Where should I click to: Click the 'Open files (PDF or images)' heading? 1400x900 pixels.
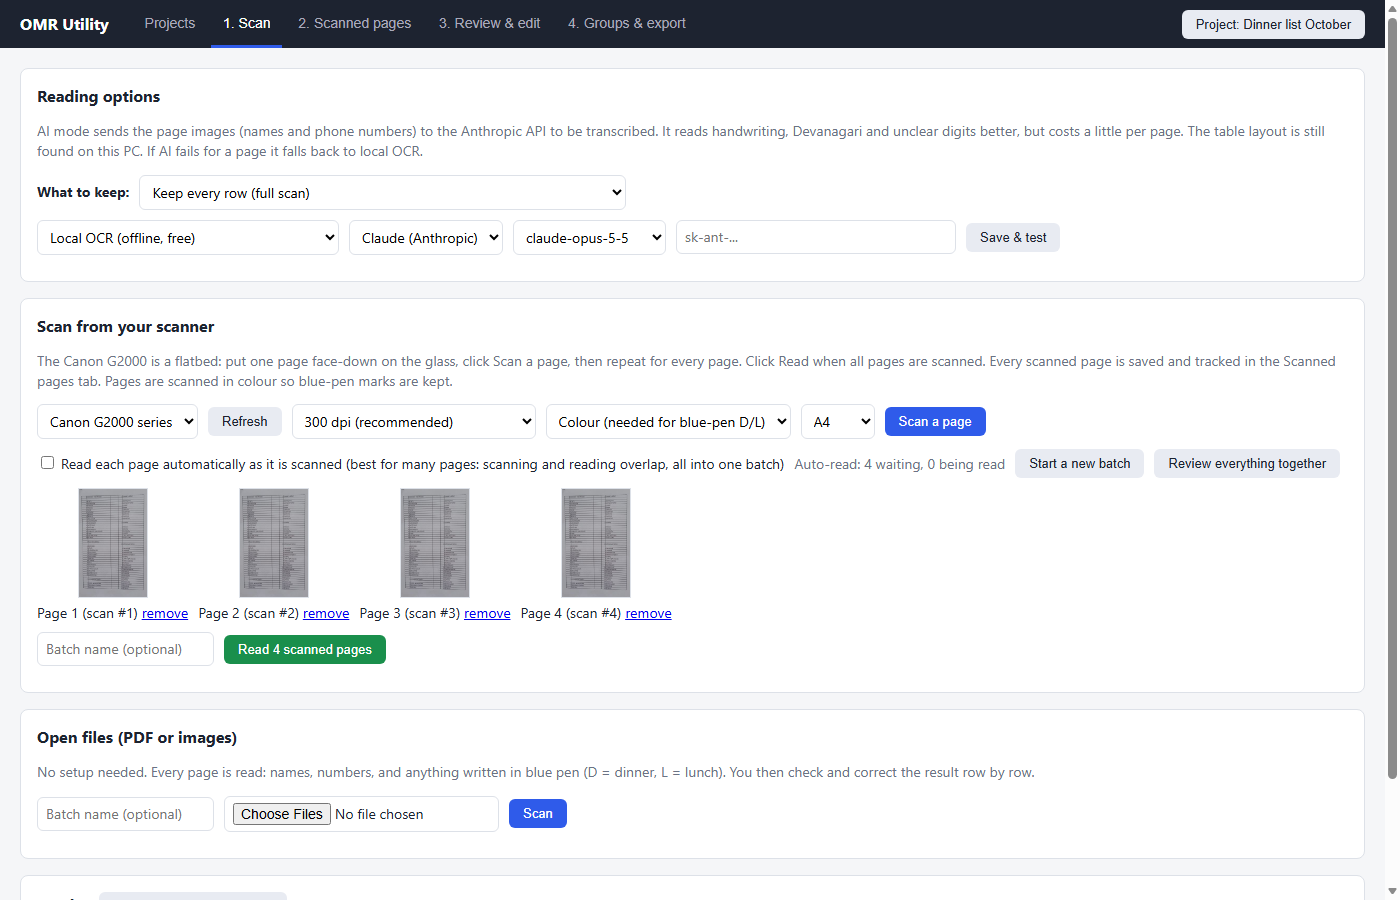click(x=137, y=738)
